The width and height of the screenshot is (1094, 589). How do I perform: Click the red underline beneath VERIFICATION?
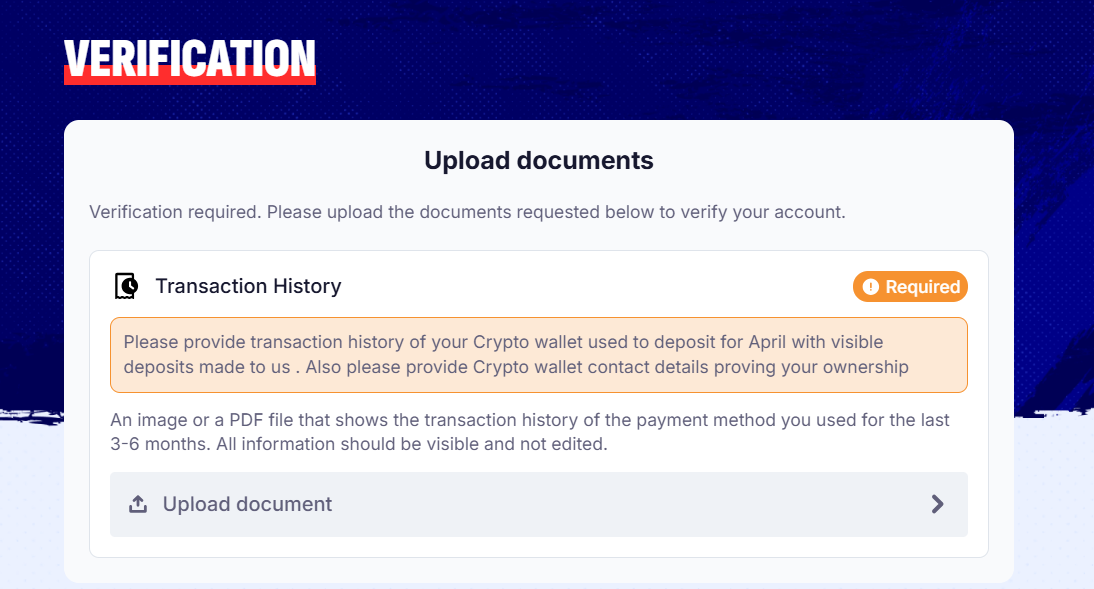point(189,79)
